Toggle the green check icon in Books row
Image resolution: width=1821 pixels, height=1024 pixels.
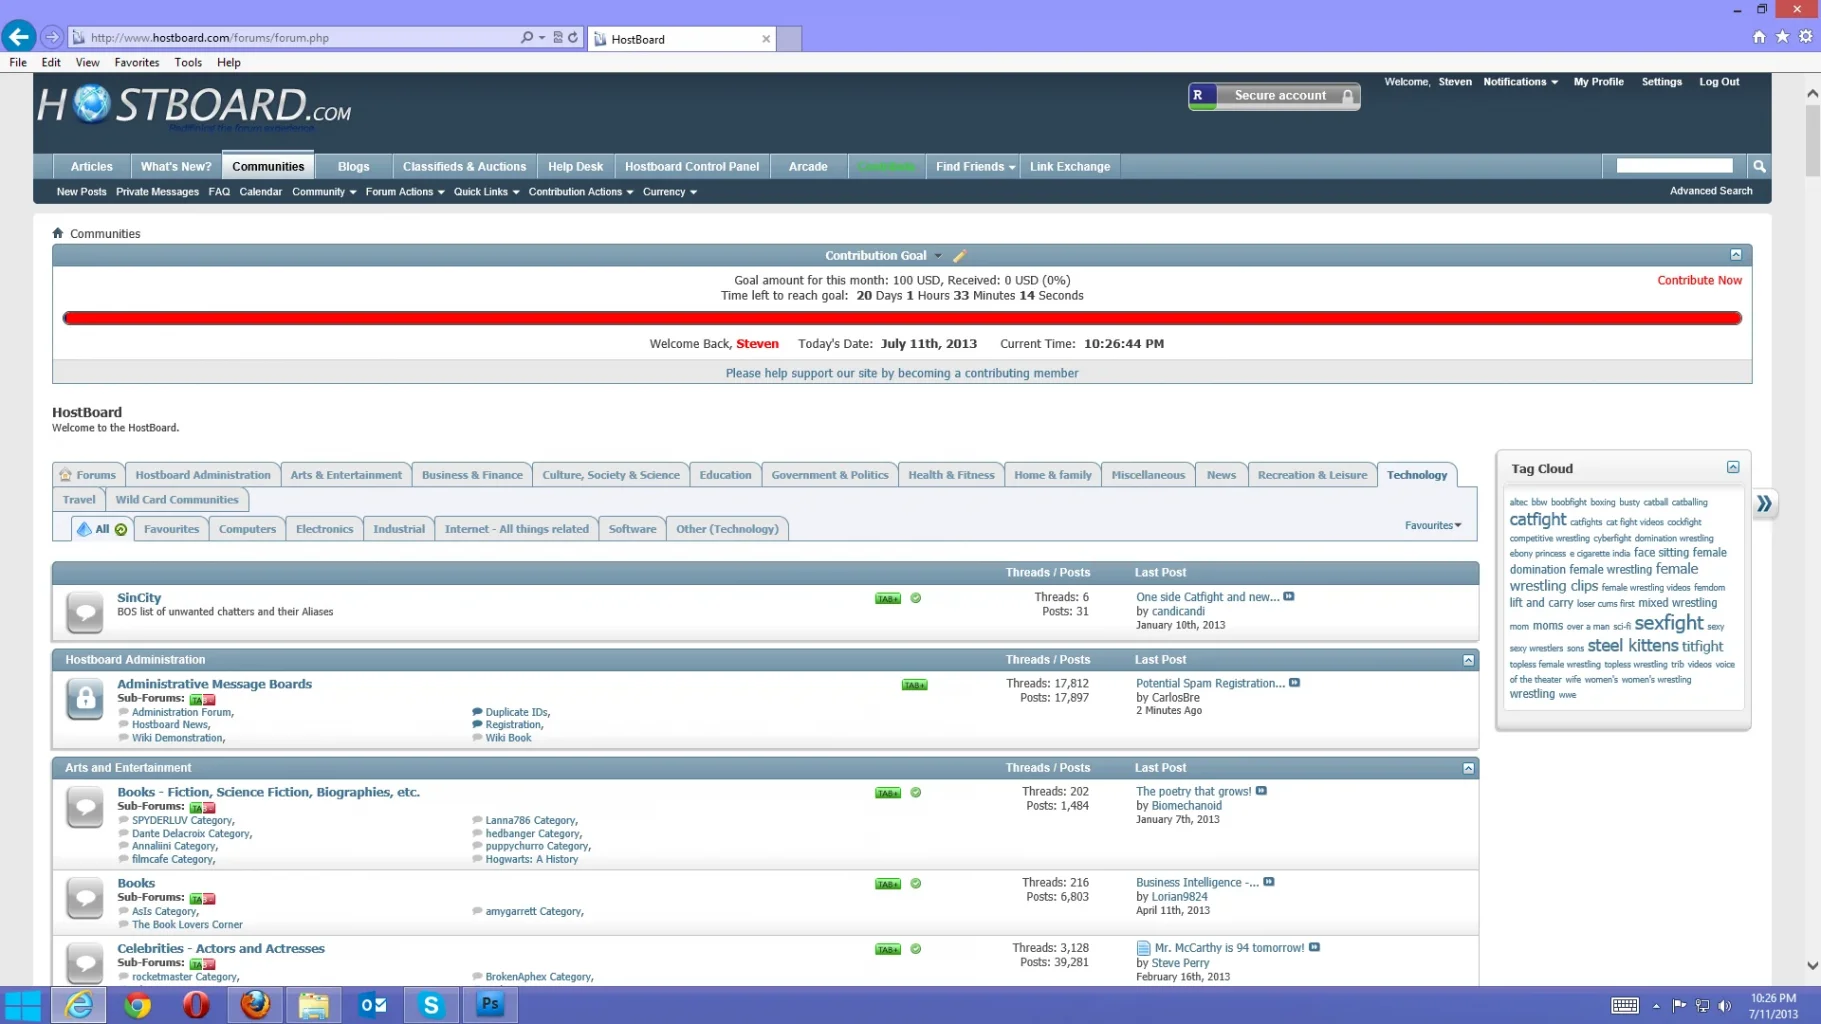(916, 884)
